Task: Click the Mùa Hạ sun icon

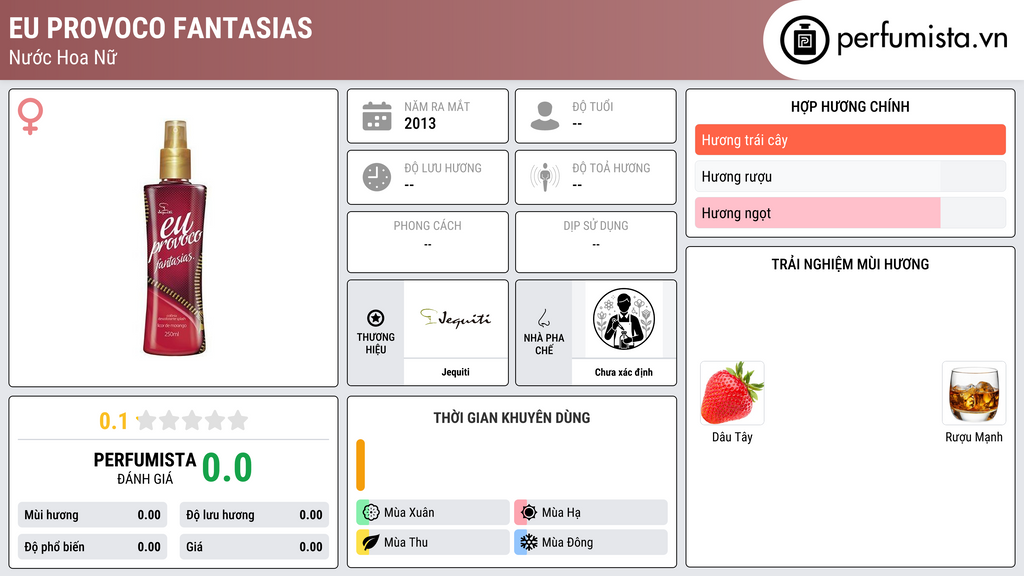Action: pyautogui.click(x=529, y=513)
